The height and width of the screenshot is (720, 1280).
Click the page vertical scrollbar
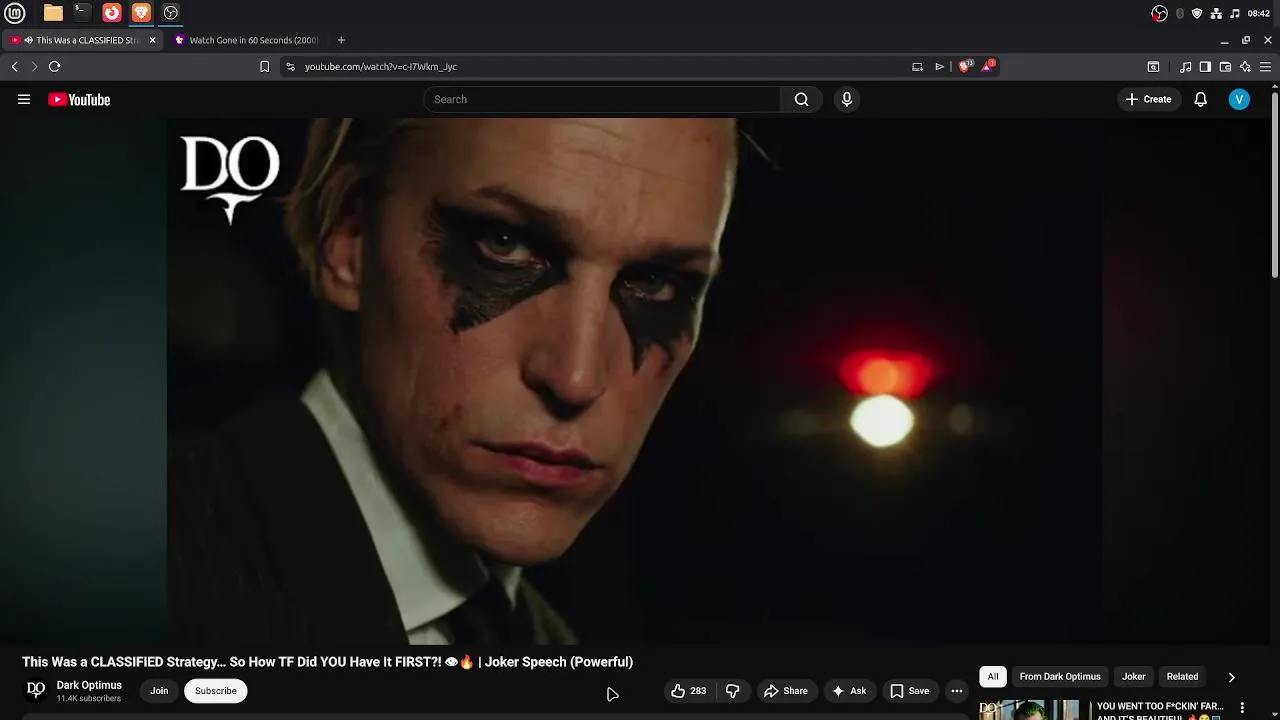coord(1274,186)
